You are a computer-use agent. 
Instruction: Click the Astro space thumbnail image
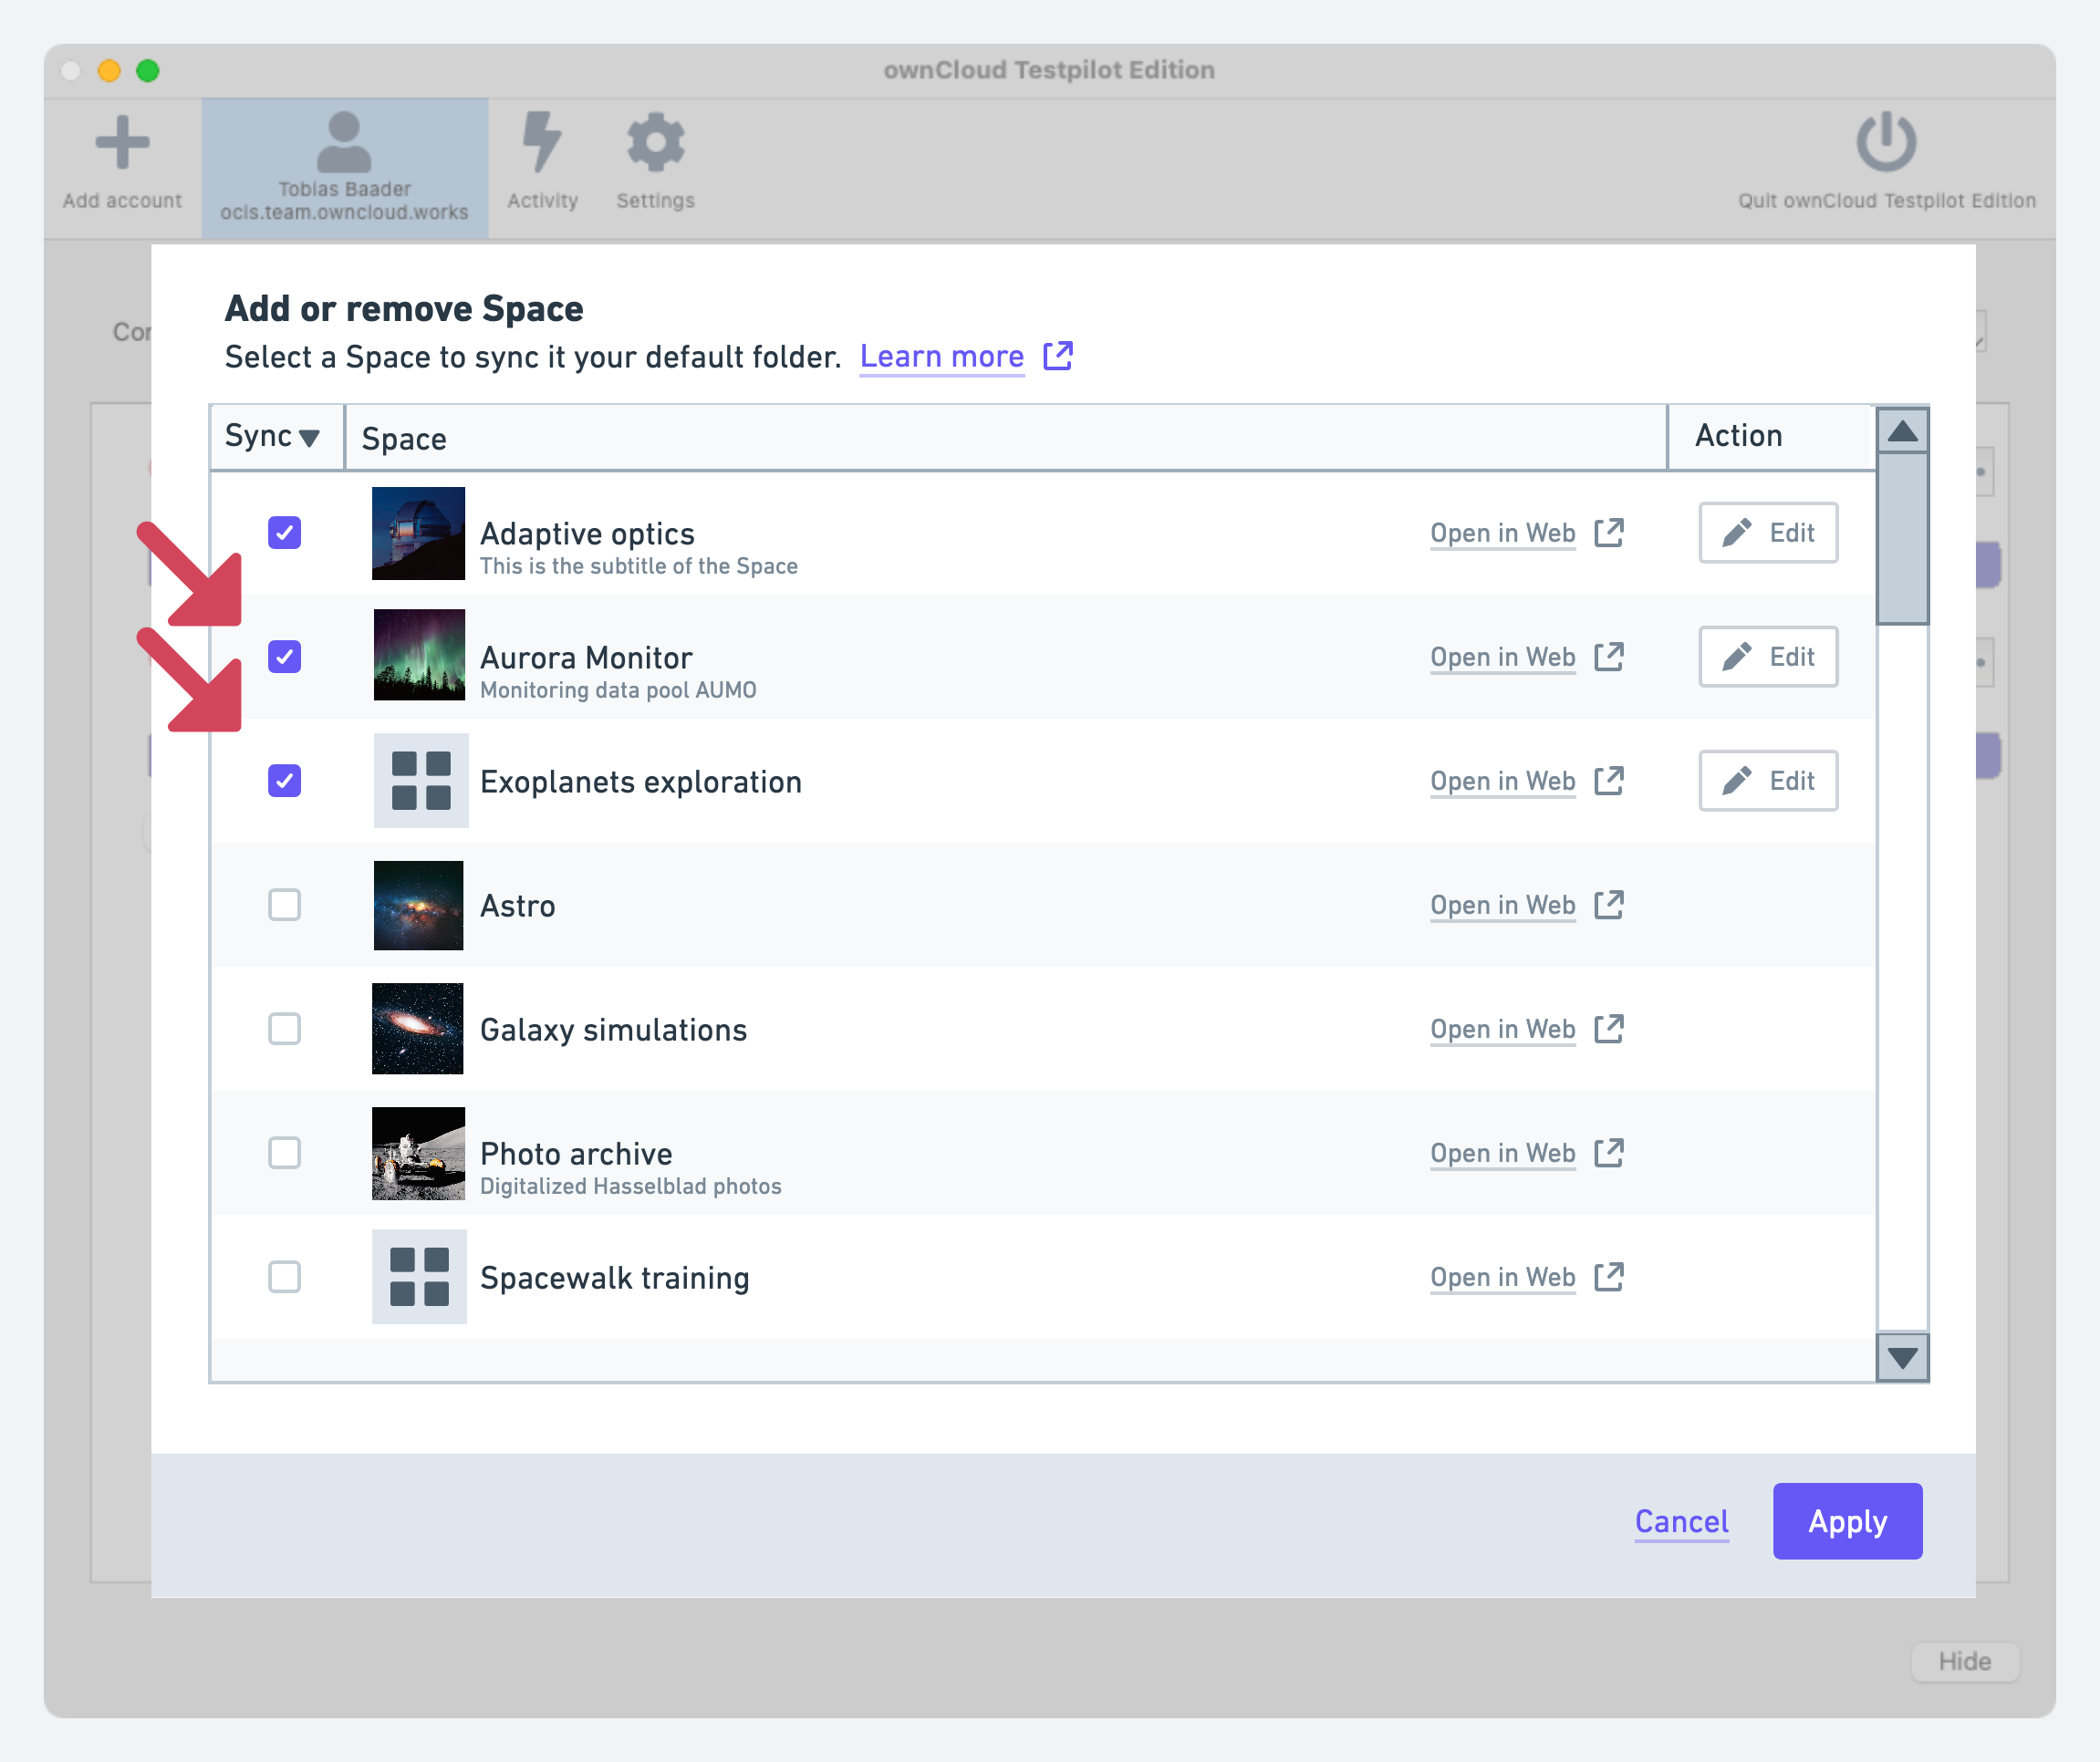(417, 905)
